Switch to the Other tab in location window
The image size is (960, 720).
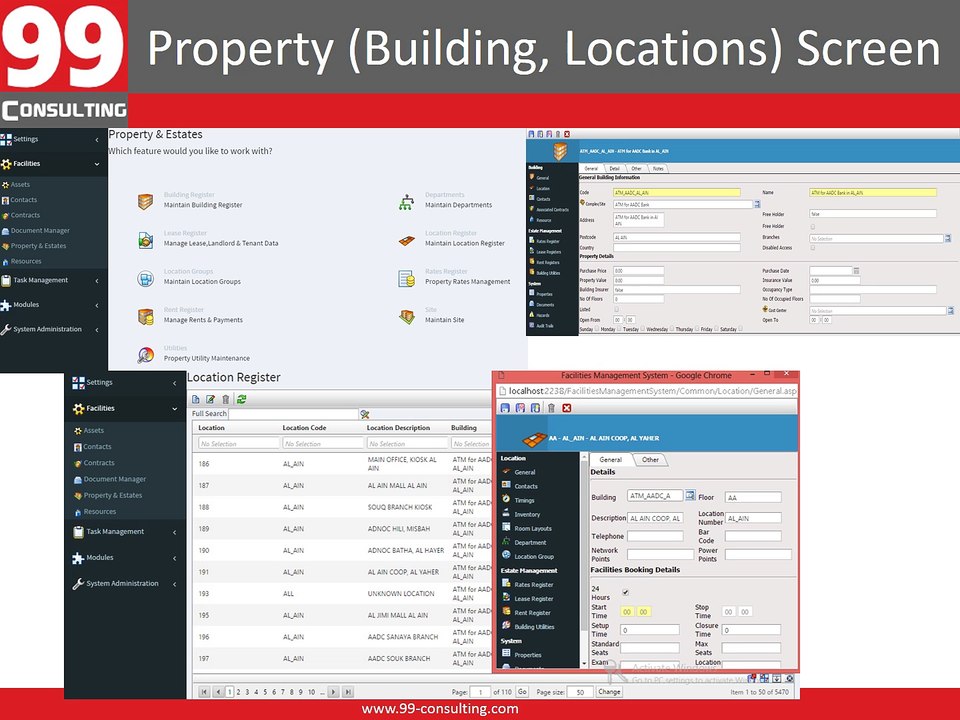[650, 459]
